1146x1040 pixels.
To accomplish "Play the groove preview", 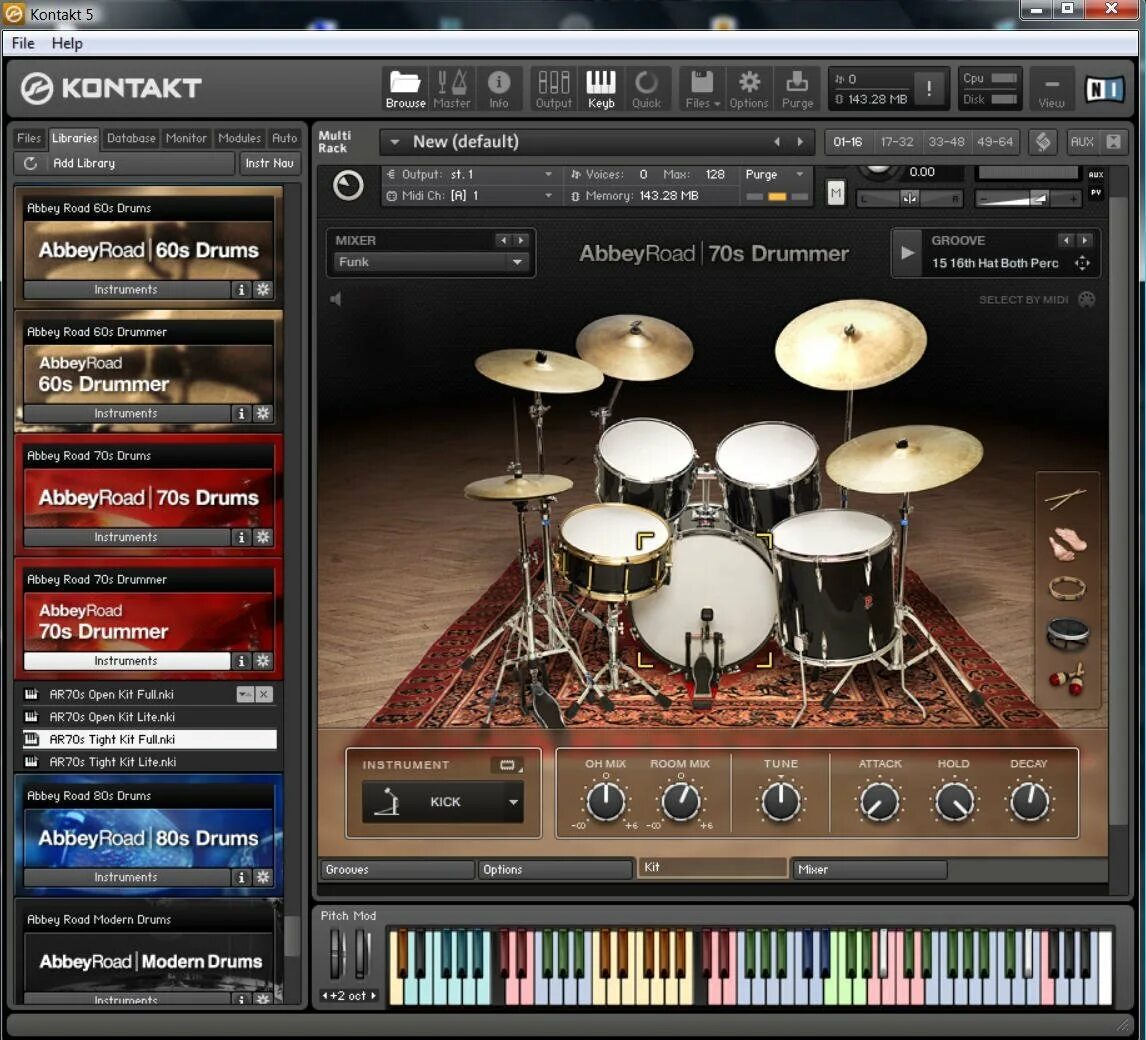I will point(907,253).
